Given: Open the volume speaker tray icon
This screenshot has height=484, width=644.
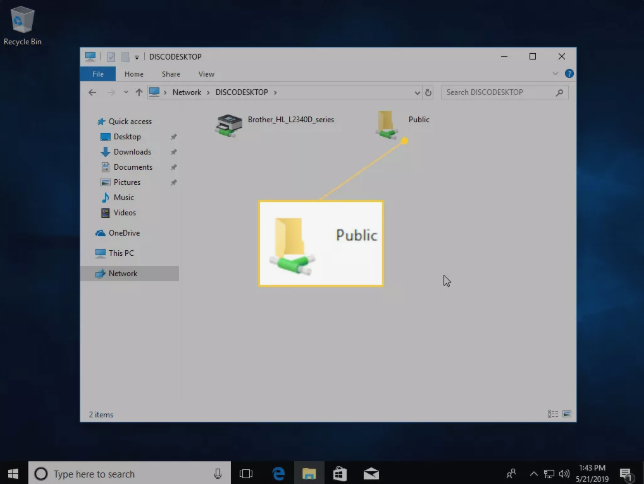Looking at the screenshot, I should tap(564, 474).
